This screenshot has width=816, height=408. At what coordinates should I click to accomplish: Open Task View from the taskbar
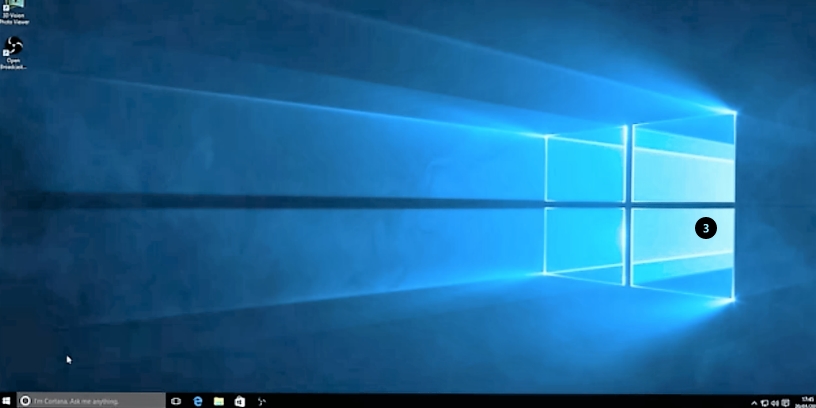[176, 400]
